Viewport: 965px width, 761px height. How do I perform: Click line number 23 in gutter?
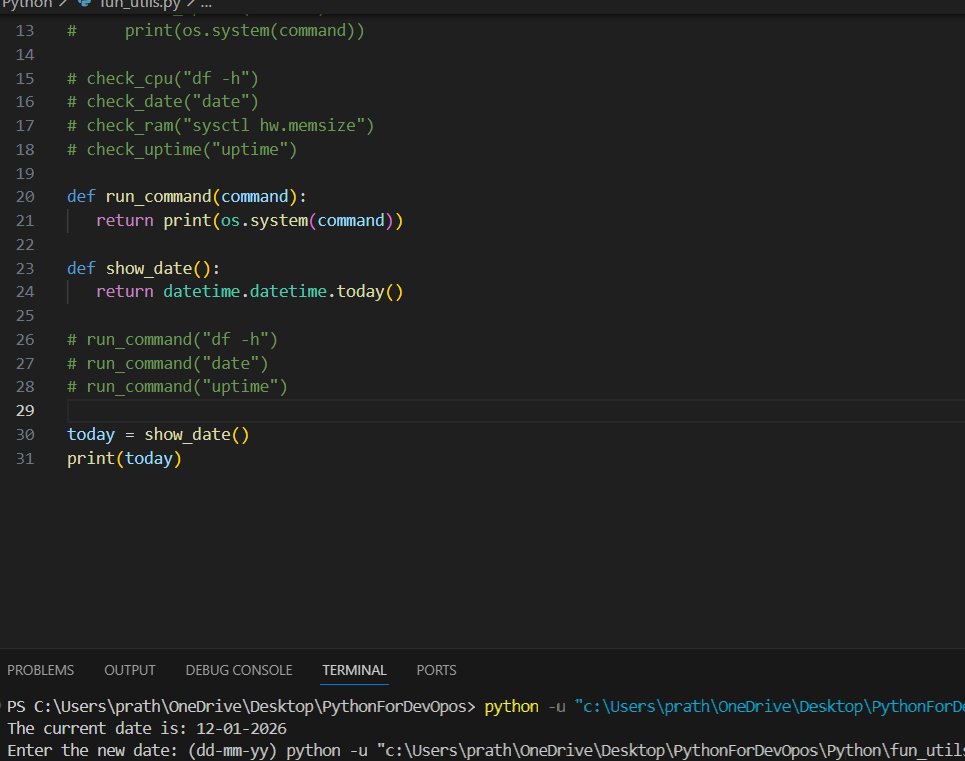[x=26, y=268]
